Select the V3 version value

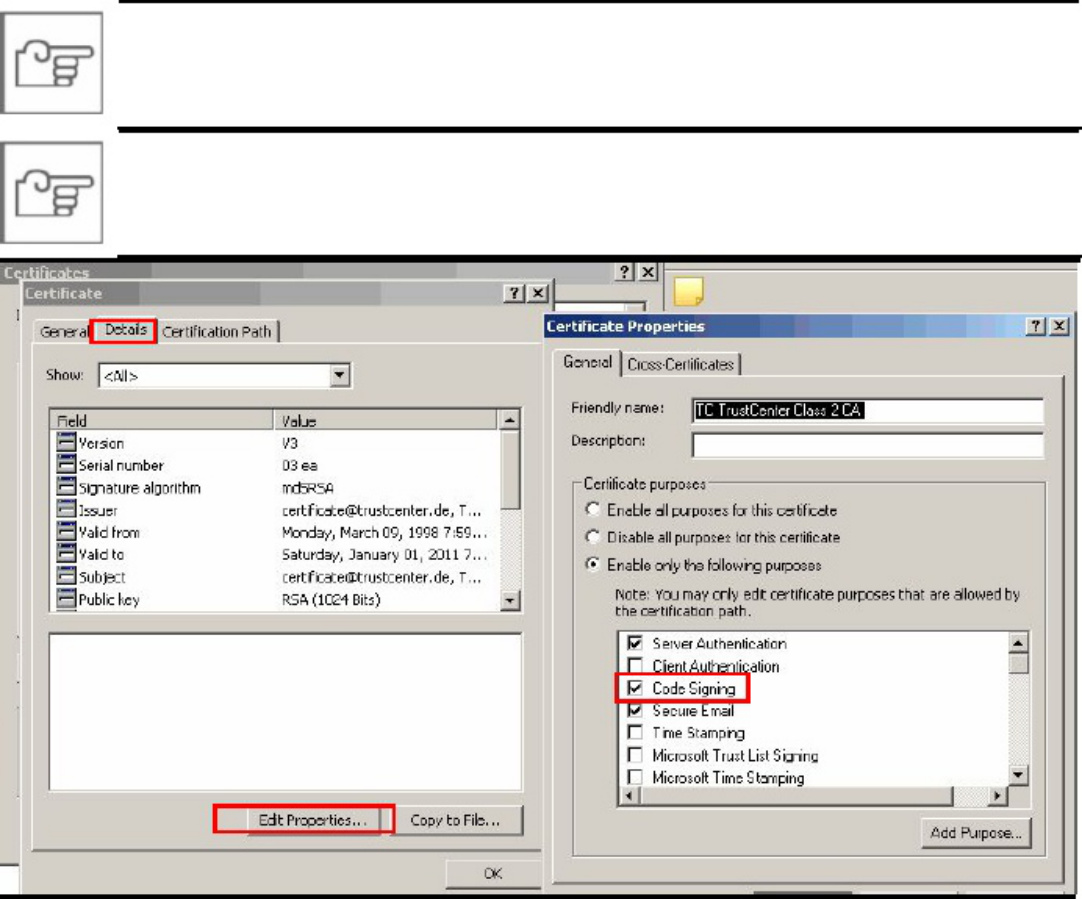(x=290, y=443)
